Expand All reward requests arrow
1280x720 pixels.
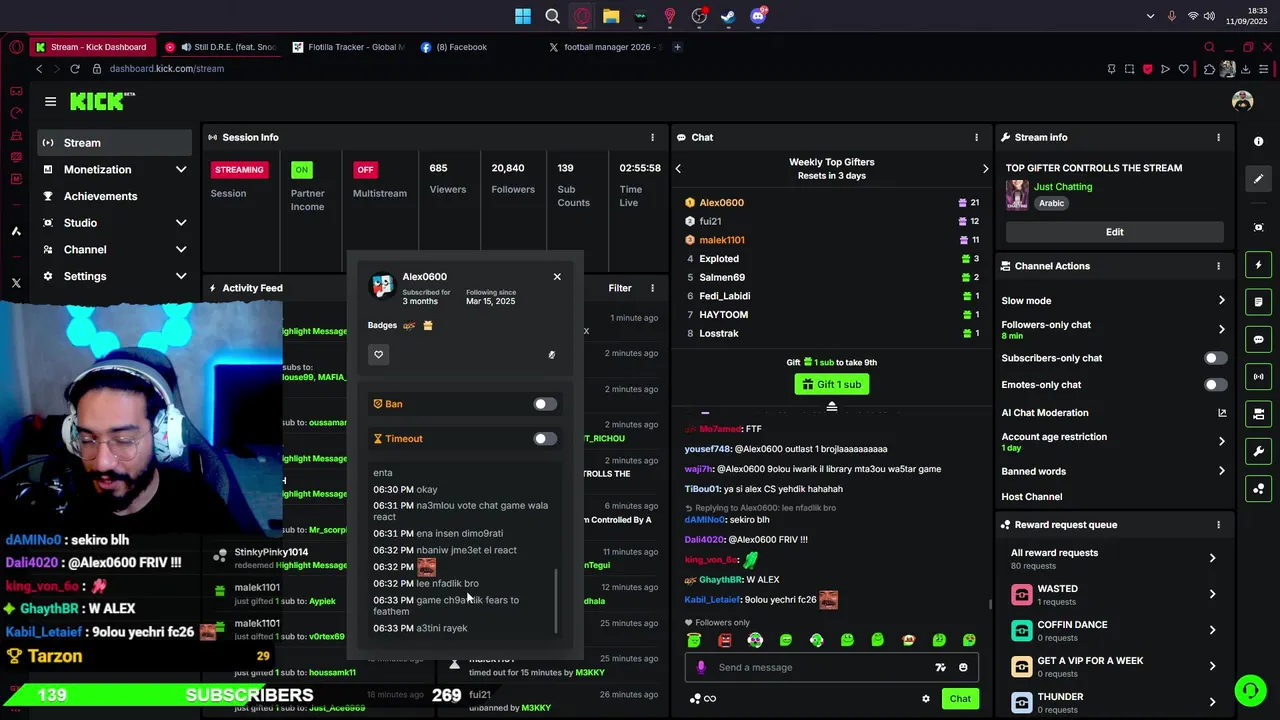point(1212,558)
